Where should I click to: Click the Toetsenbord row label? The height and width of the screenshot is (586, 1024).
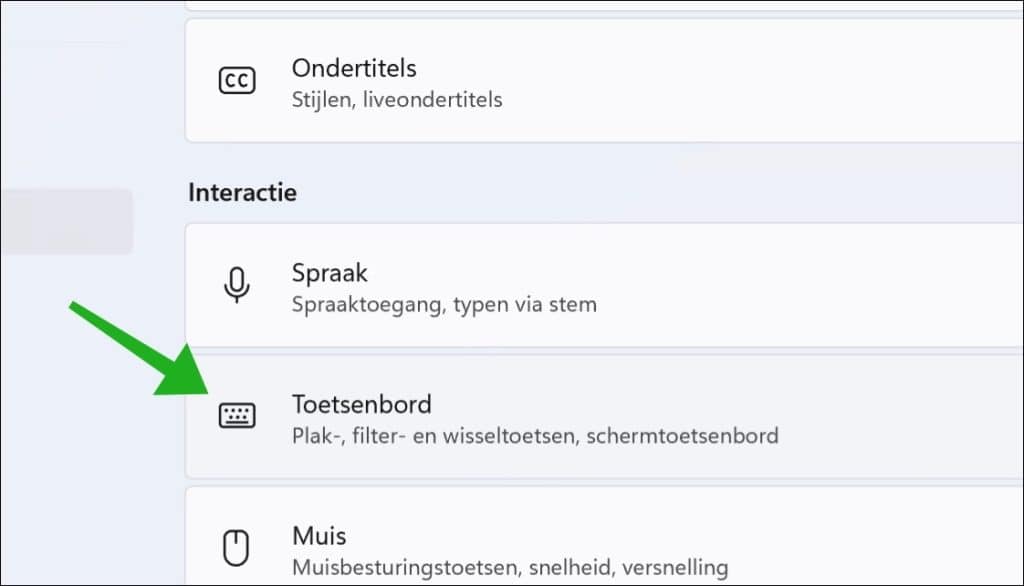361,404
